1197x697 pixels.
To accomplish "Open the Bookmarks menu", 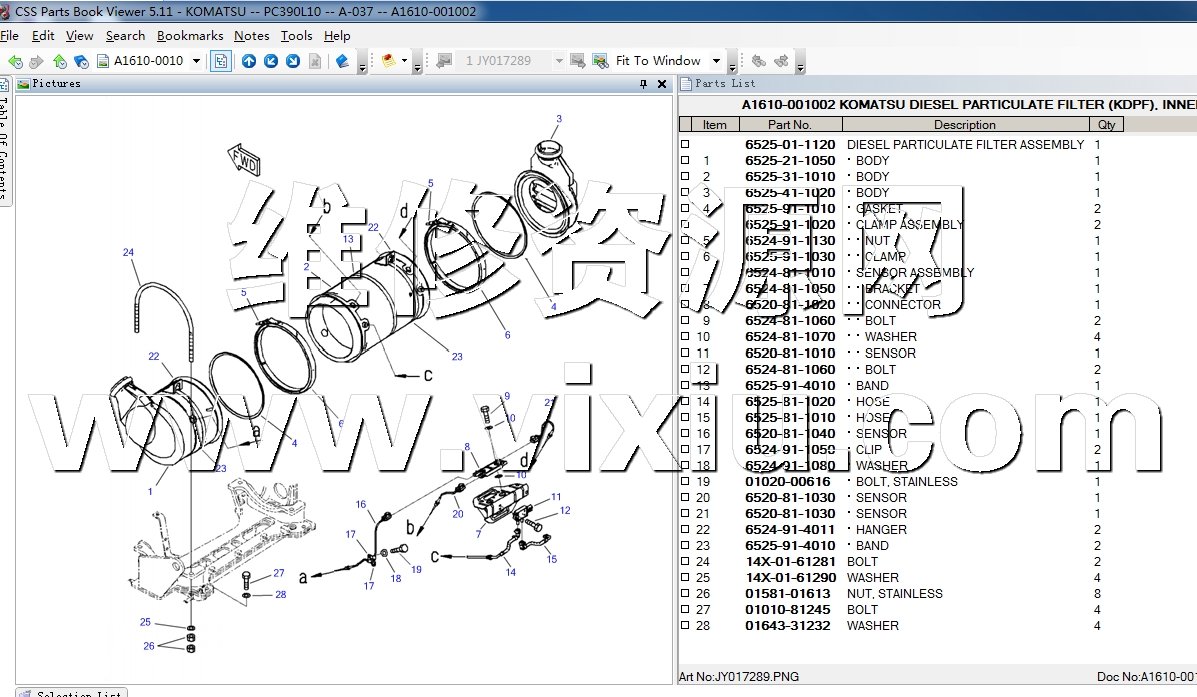I will pyautogui.click(x=190, y=36).
